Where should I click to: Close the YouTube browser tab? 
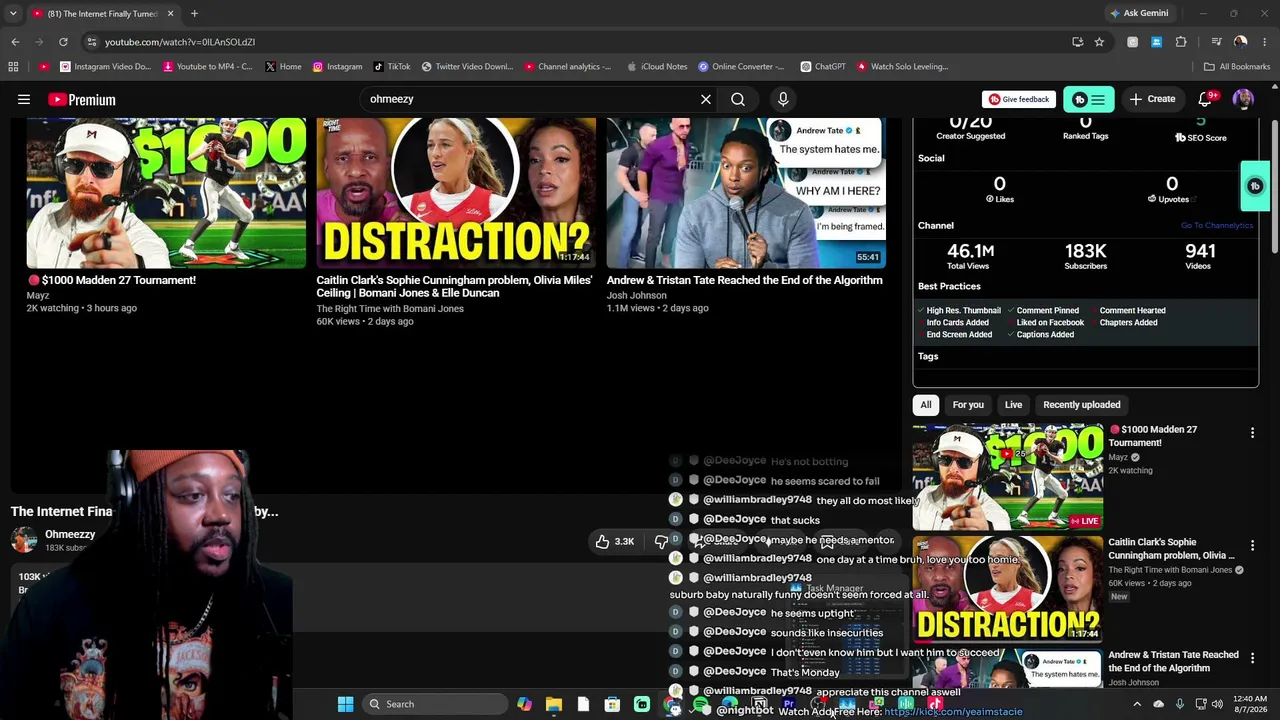coord(170,13)
